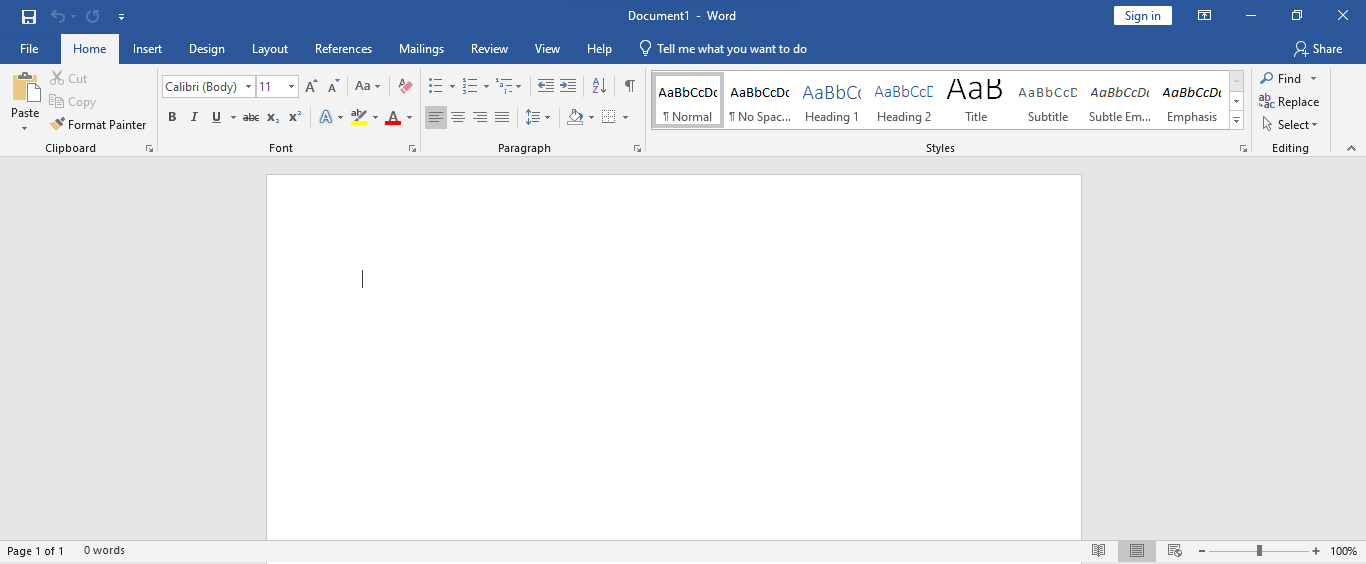The image size is (1366, 564).
Task: Expand the font color dropdown arrow
Action: click(x=409, y=117)
